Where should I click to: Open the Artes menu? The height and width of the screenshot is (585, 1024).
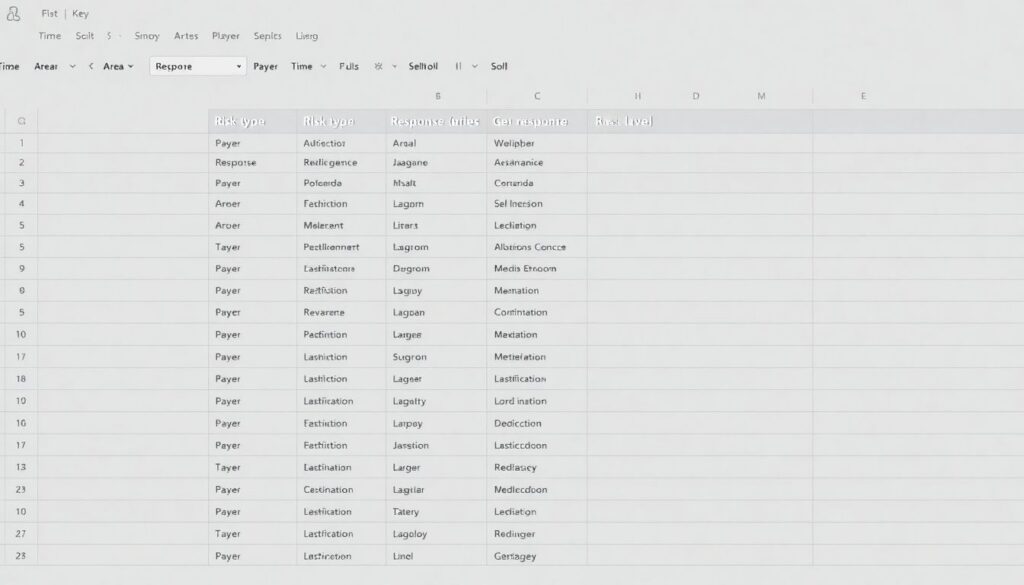(186, 36)
